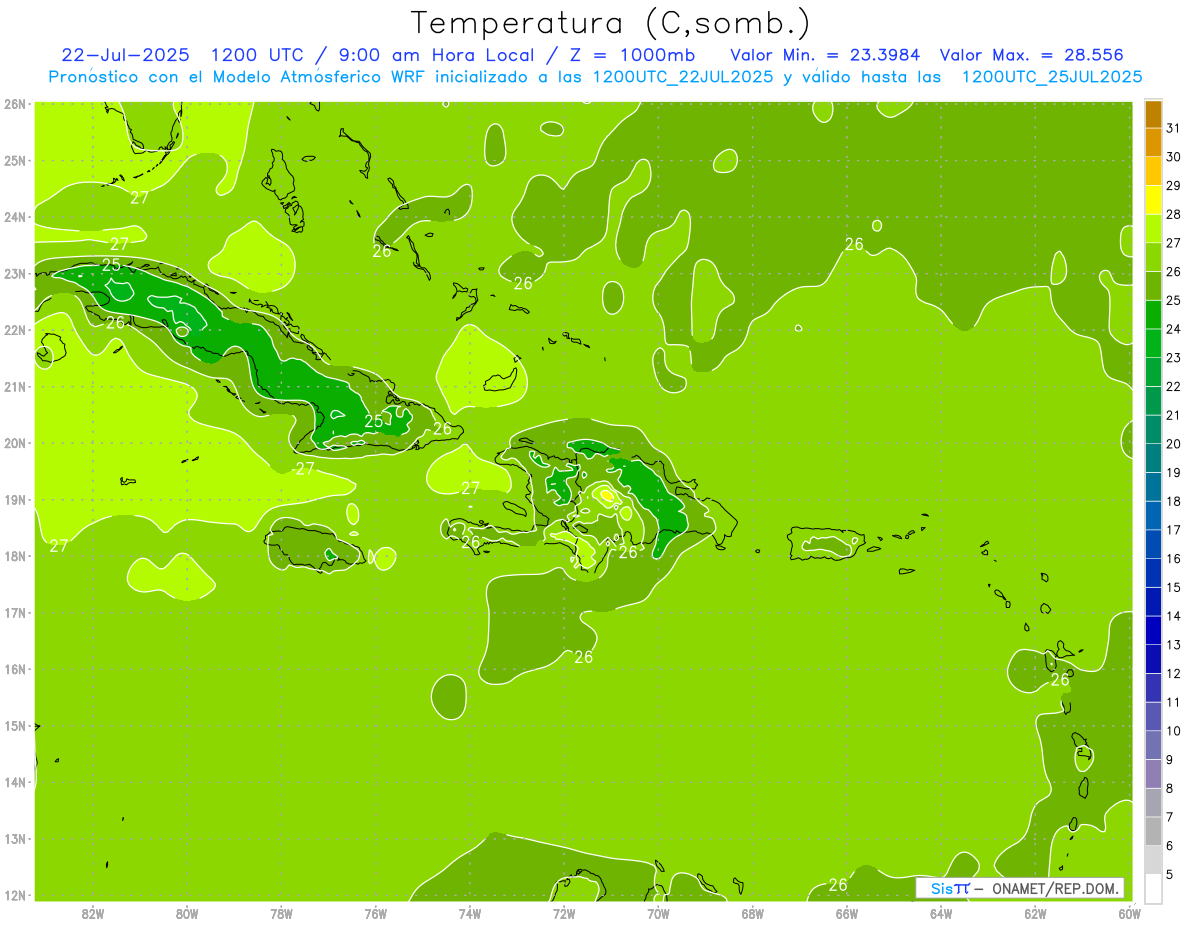Click the '66W' longitude axis label

pyautogui.click(x=847, y=913)
